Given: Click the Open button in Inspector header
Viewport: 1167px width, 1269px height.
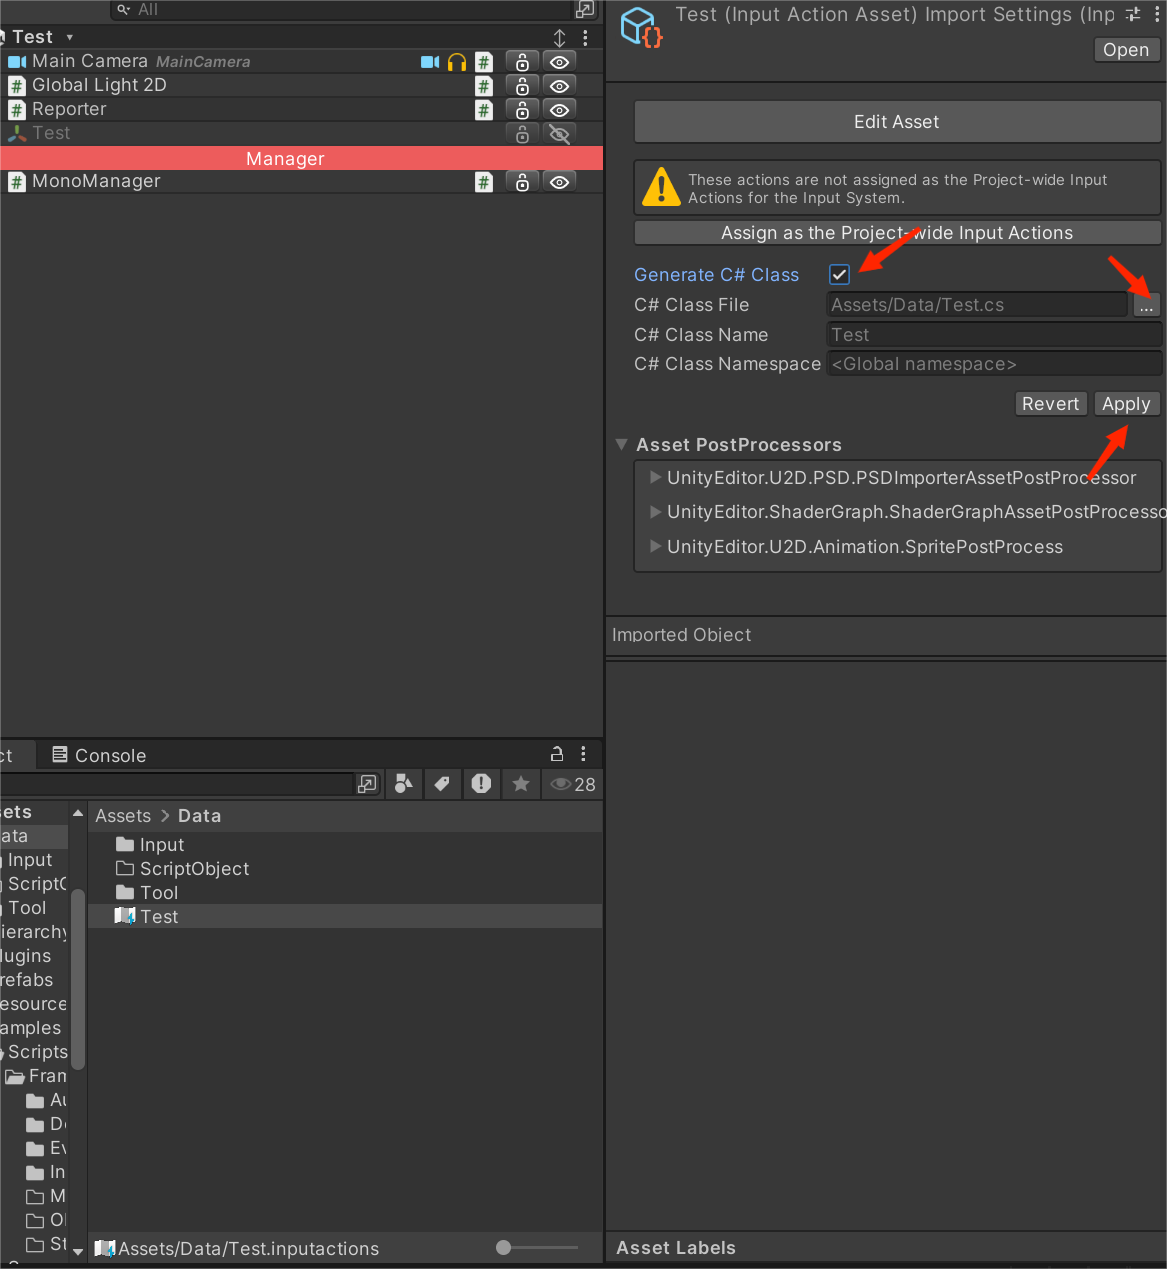Looking at the screenshot, I should [1126, 50].
